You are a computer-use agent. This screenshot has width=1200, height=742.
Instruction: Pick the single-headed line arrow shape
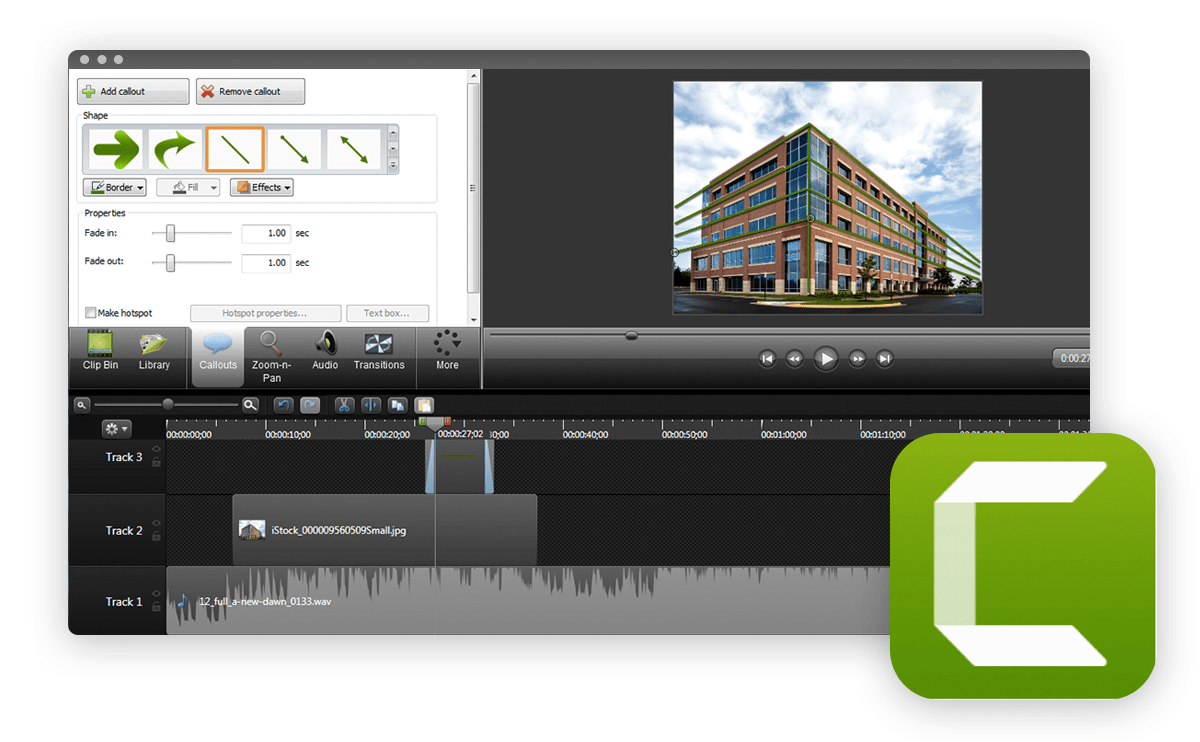(x=295, y=150)
